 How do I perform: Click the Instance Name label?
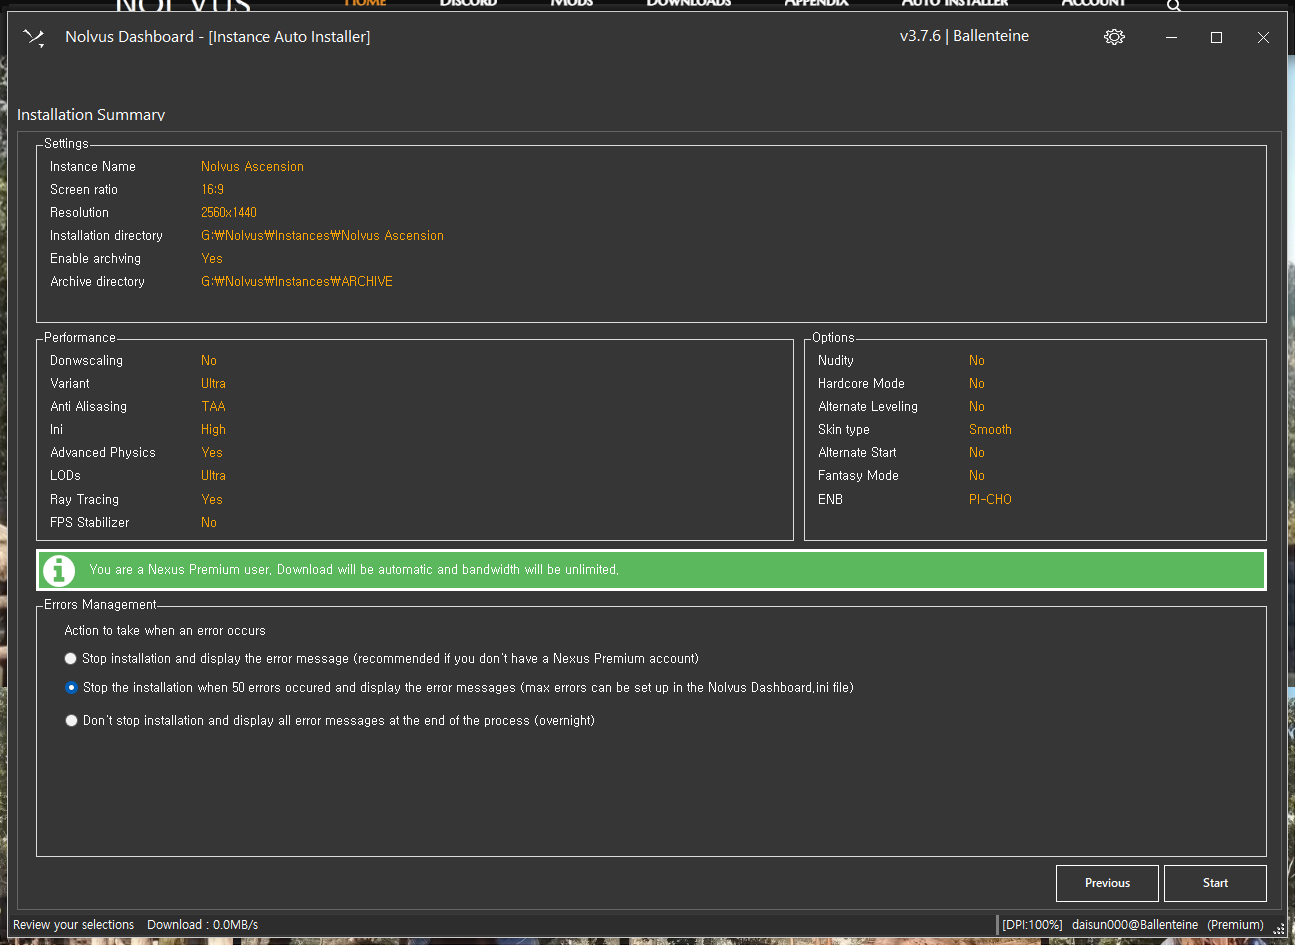93,167
